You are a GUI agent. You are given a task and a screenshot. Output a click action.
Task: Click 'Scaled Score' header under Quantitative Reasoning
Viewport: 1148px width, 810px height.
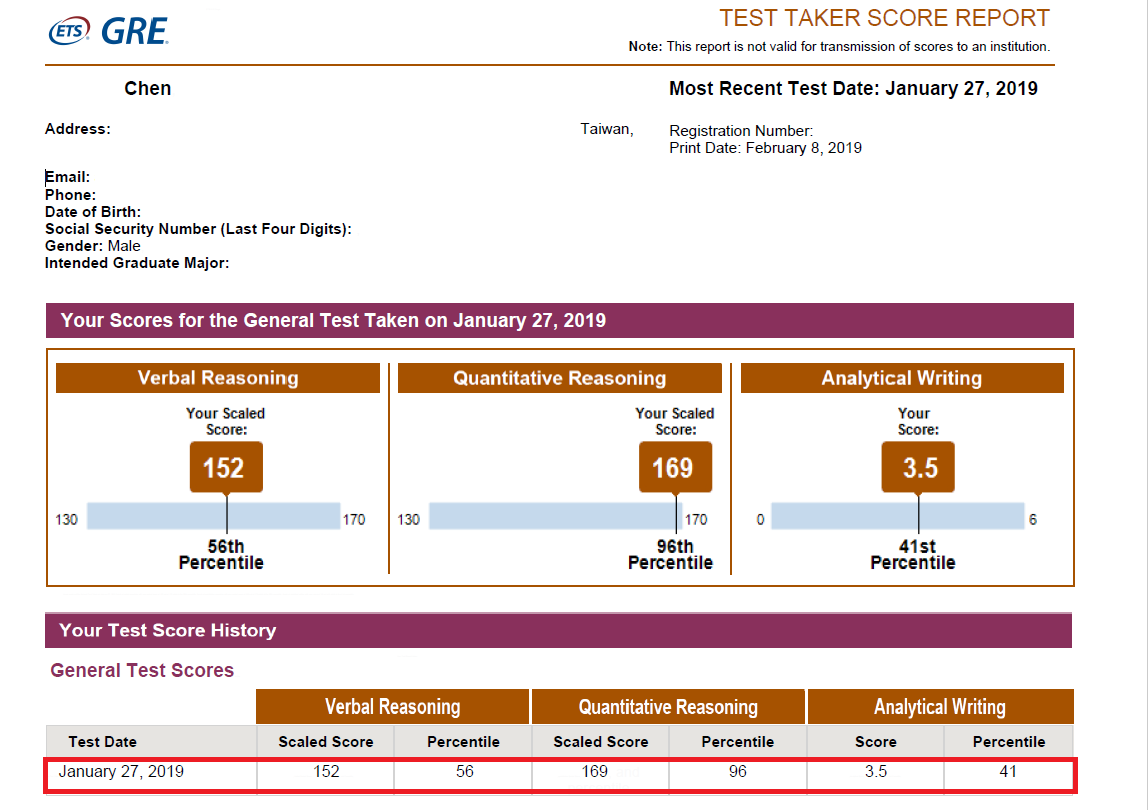pyautogui.click(x=601, y=742)
